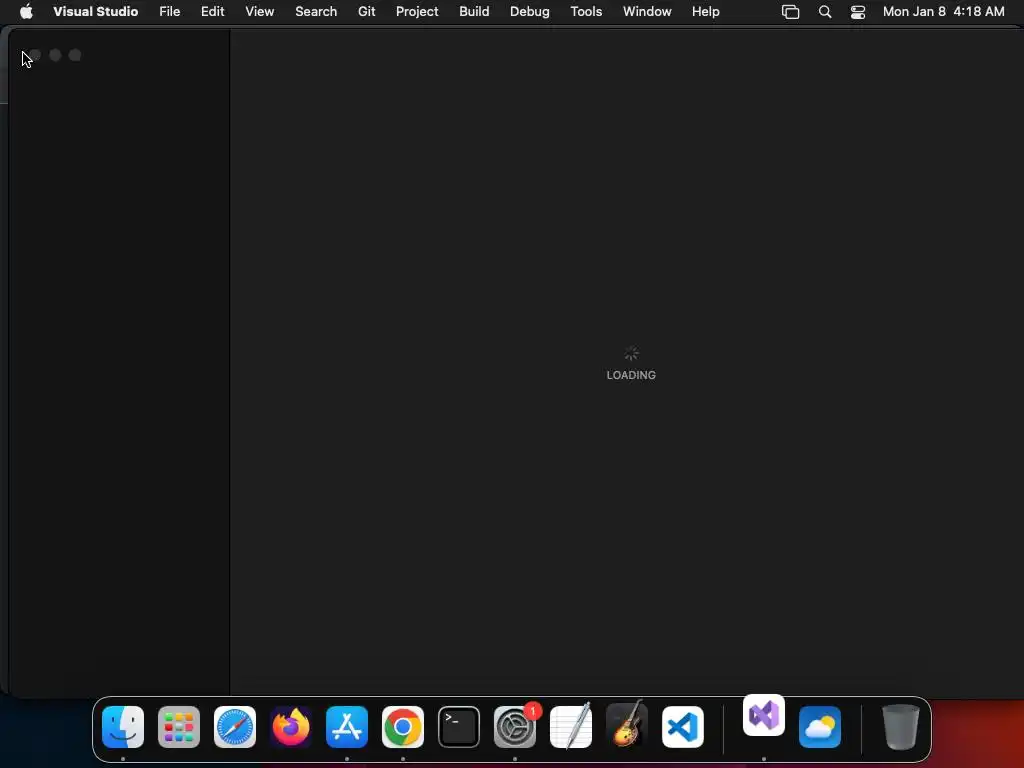The height and width of the screenshot is (768, 1024).
Task: Open the File menu
Action: pyautogui.click(x=170, y=12)
